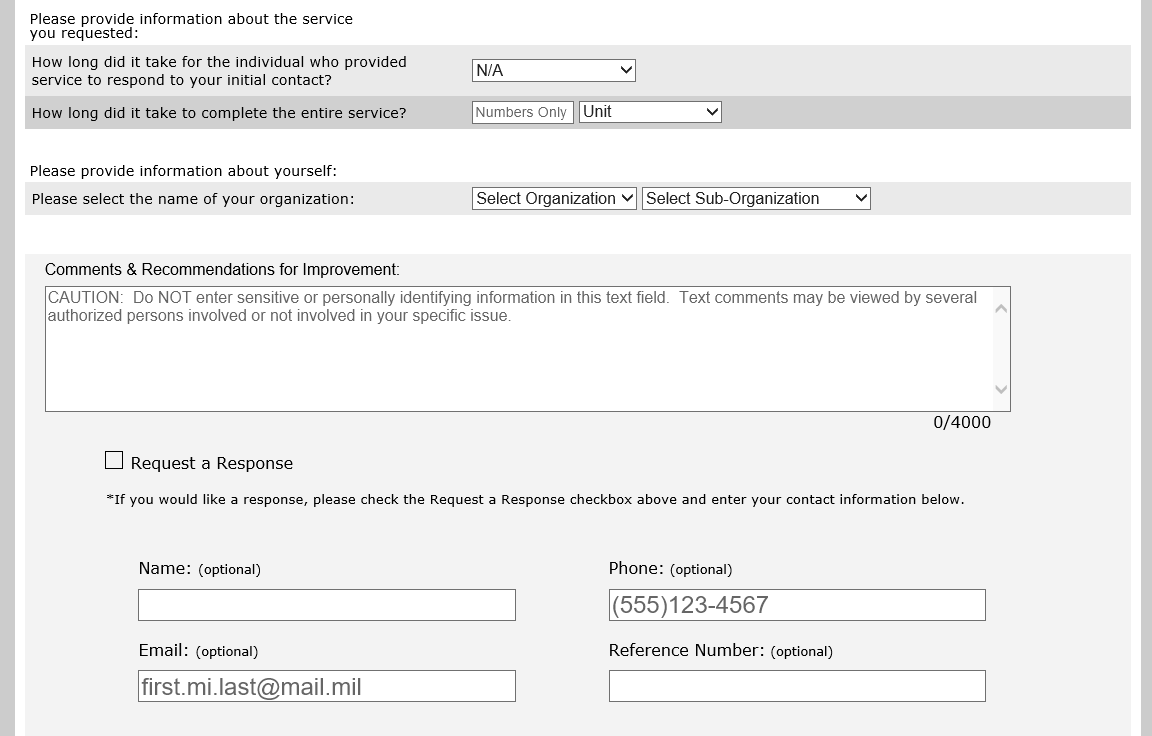The image size is (1152, 736).
Task: Click the Phone number input field
Action: pos(797,605)
